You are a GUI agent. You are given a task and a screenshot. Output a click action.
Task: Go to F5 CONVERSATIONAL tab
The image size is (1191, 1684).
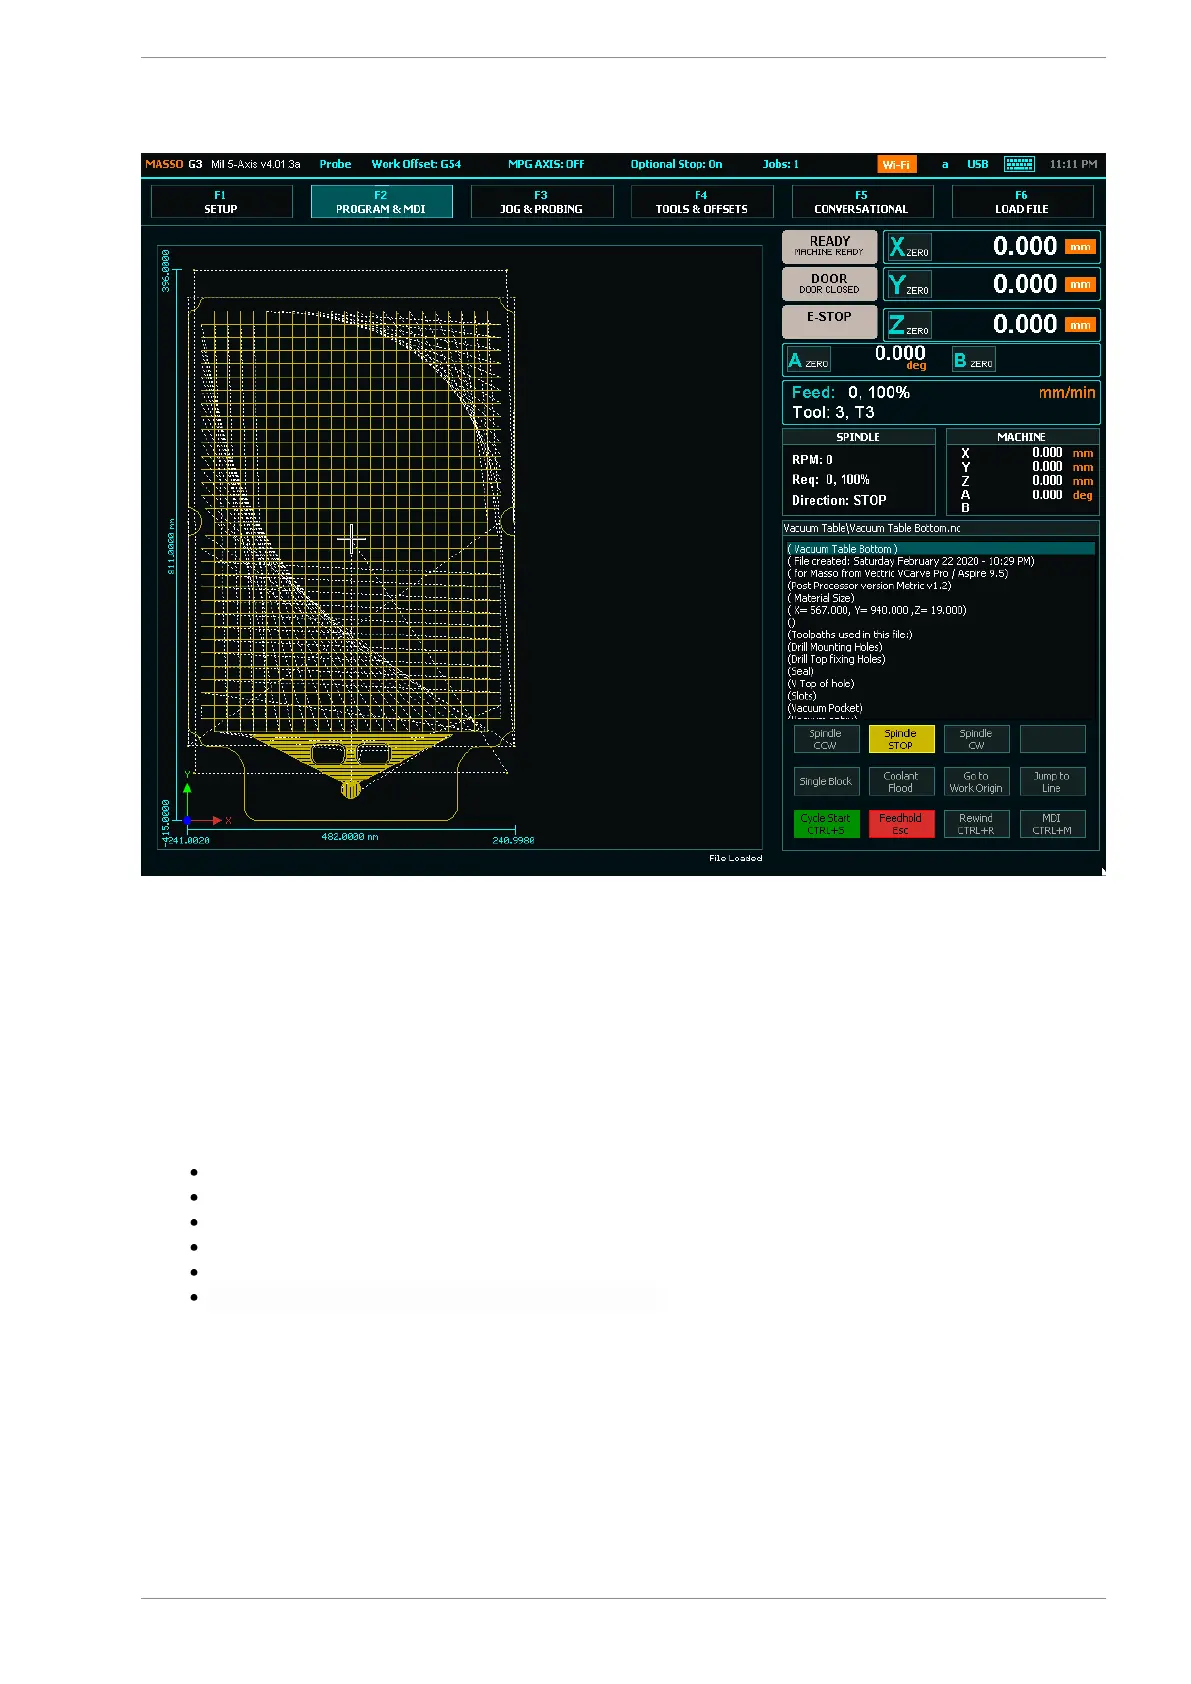click(x=862, y=202)
